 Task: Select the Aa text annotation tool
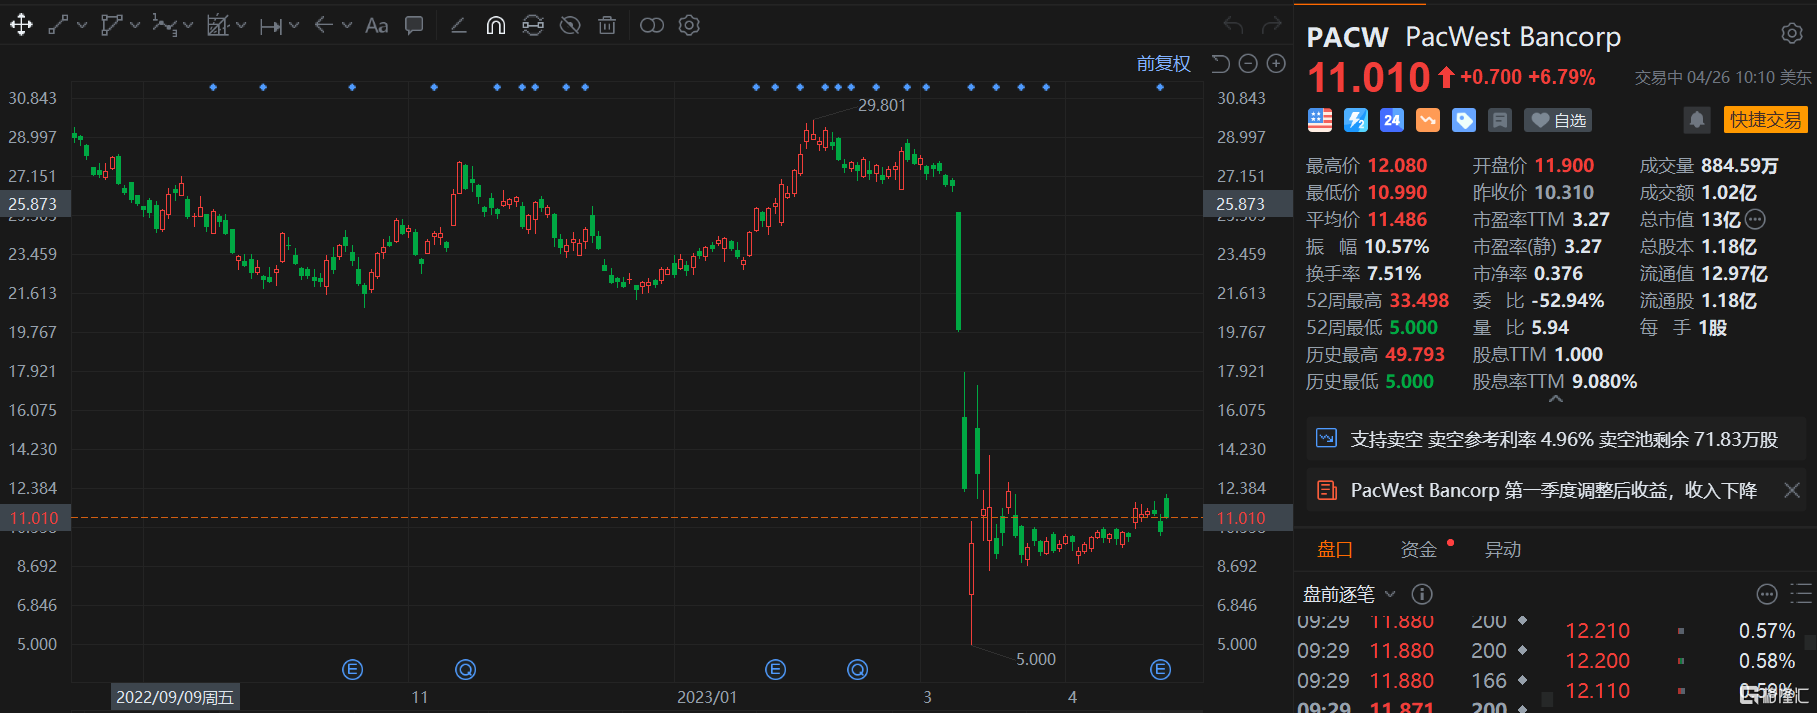(x=377, y=25)
